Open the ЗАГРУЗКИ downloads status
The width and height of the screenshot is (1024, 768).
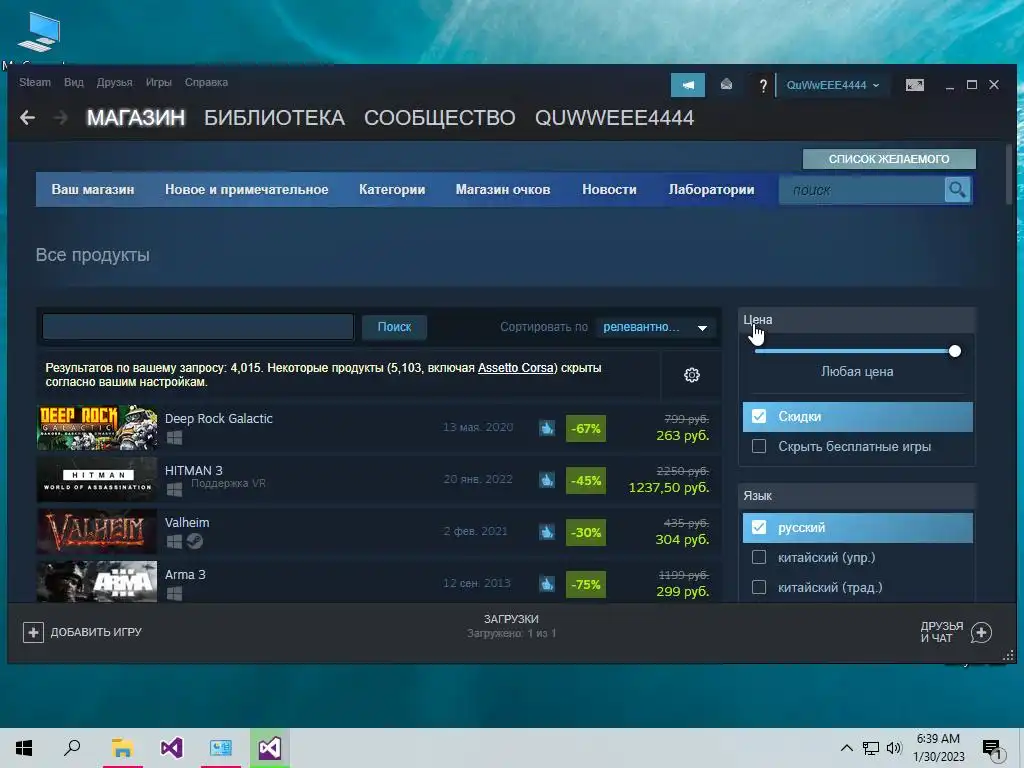pyautogui.click(x=511, y=626)
